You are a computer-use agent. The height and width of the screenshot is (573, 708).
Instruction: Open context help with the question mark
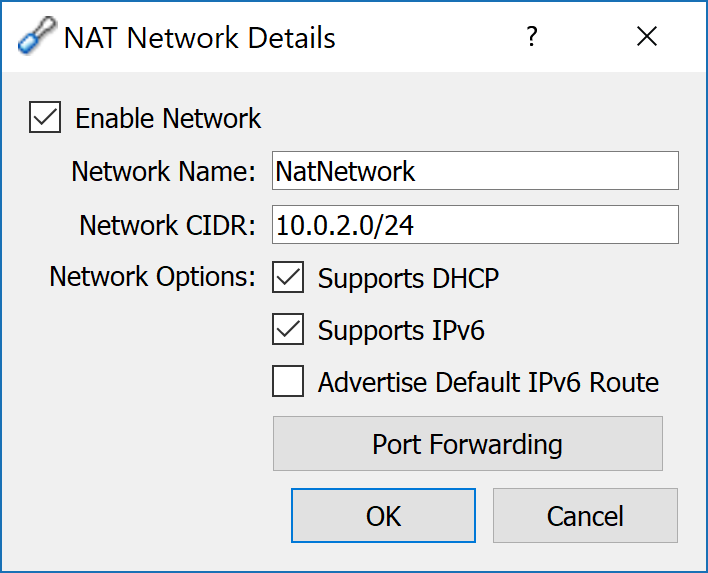click(532, 36)
